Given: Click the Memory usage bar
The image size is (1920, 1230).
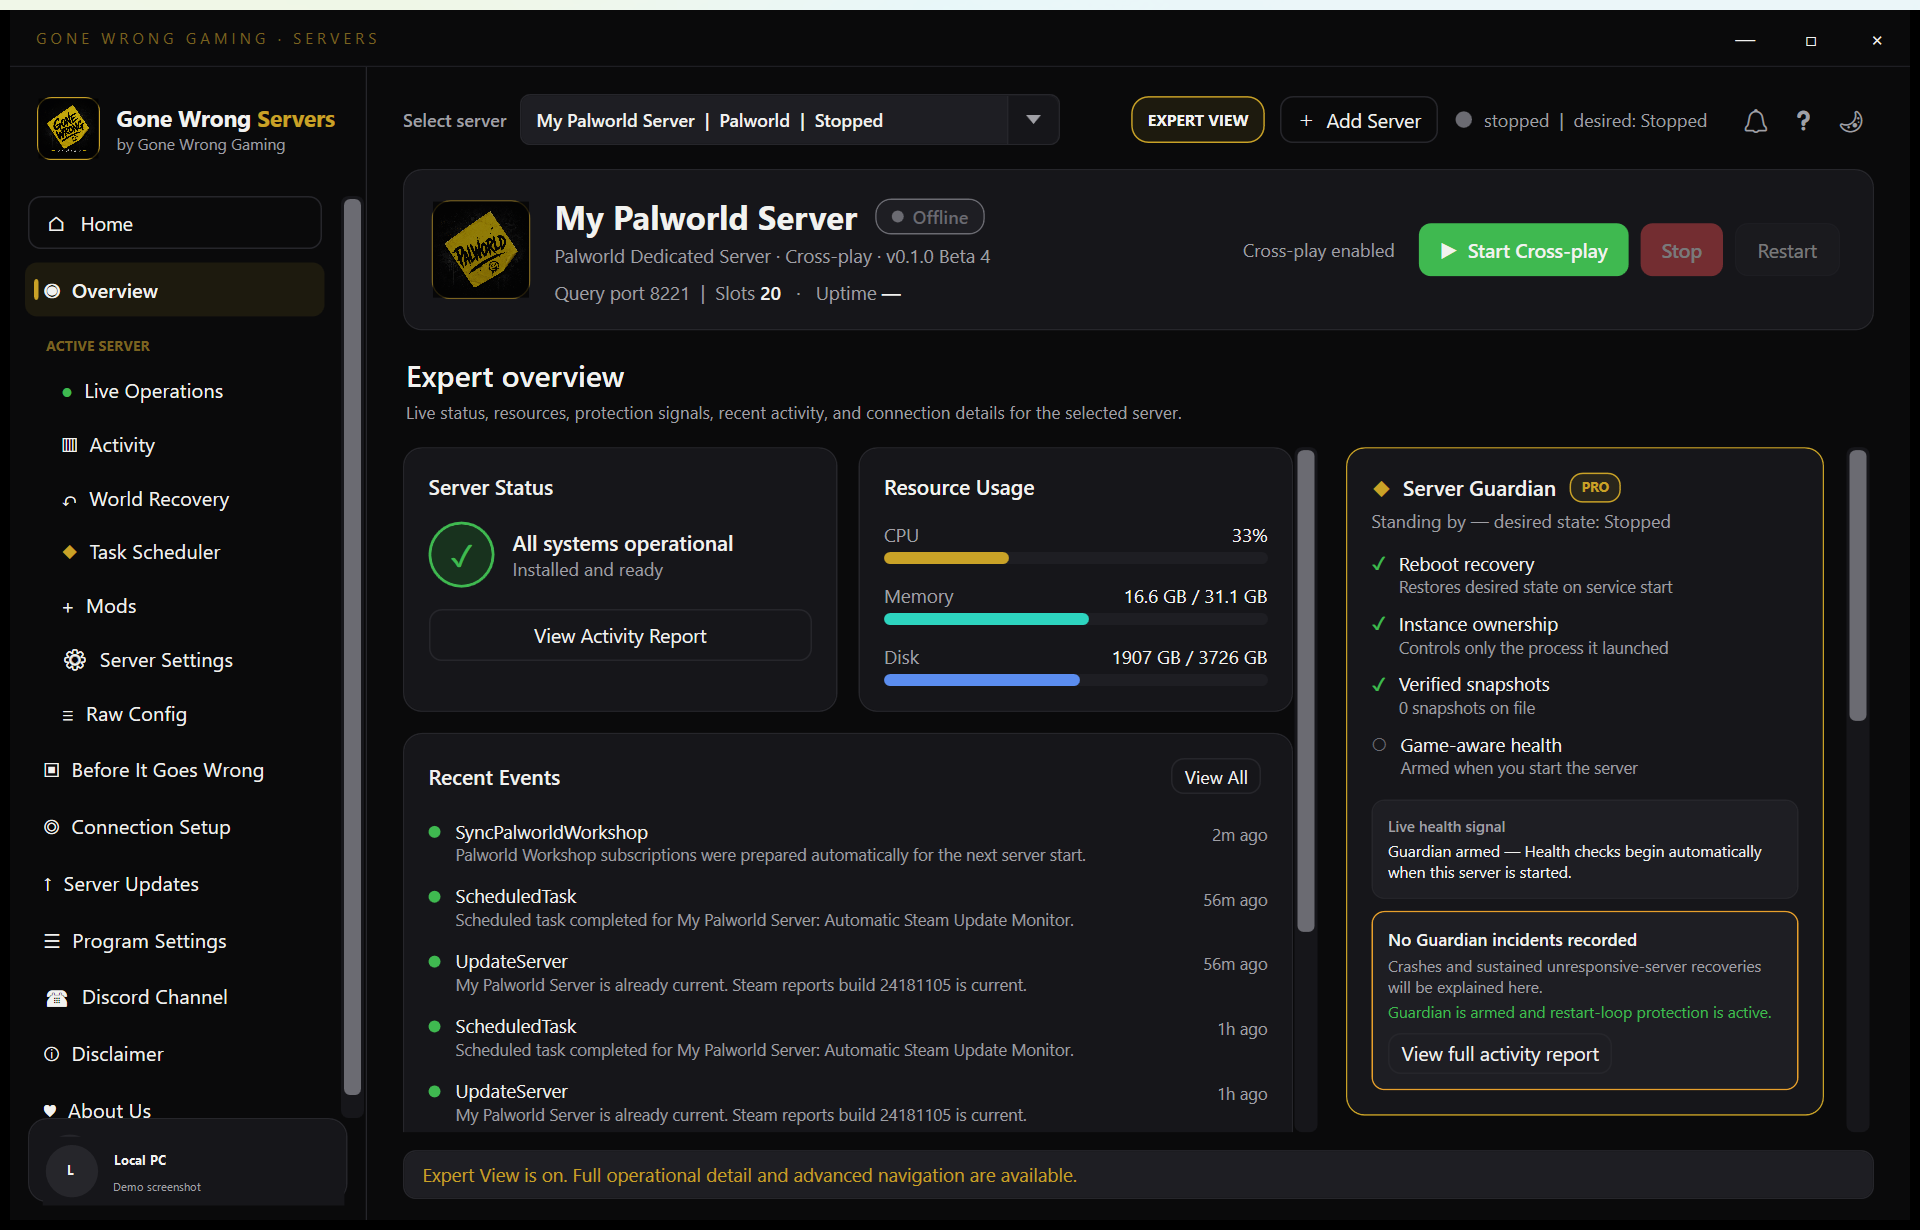Looking at the screenshot, I should pyautogui.click(x=1075, y=620).
